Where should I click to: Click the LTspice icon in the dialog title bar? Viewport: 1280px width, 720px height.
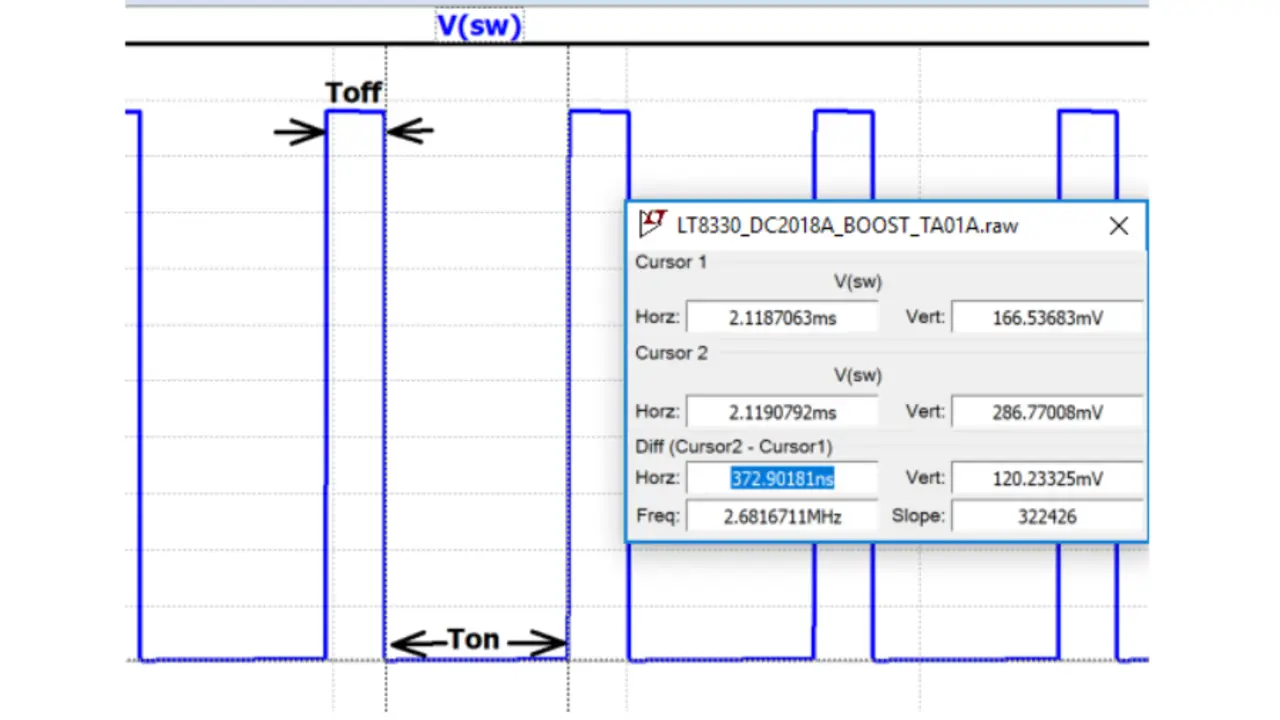pyautogui.click(x=653, y=224)
